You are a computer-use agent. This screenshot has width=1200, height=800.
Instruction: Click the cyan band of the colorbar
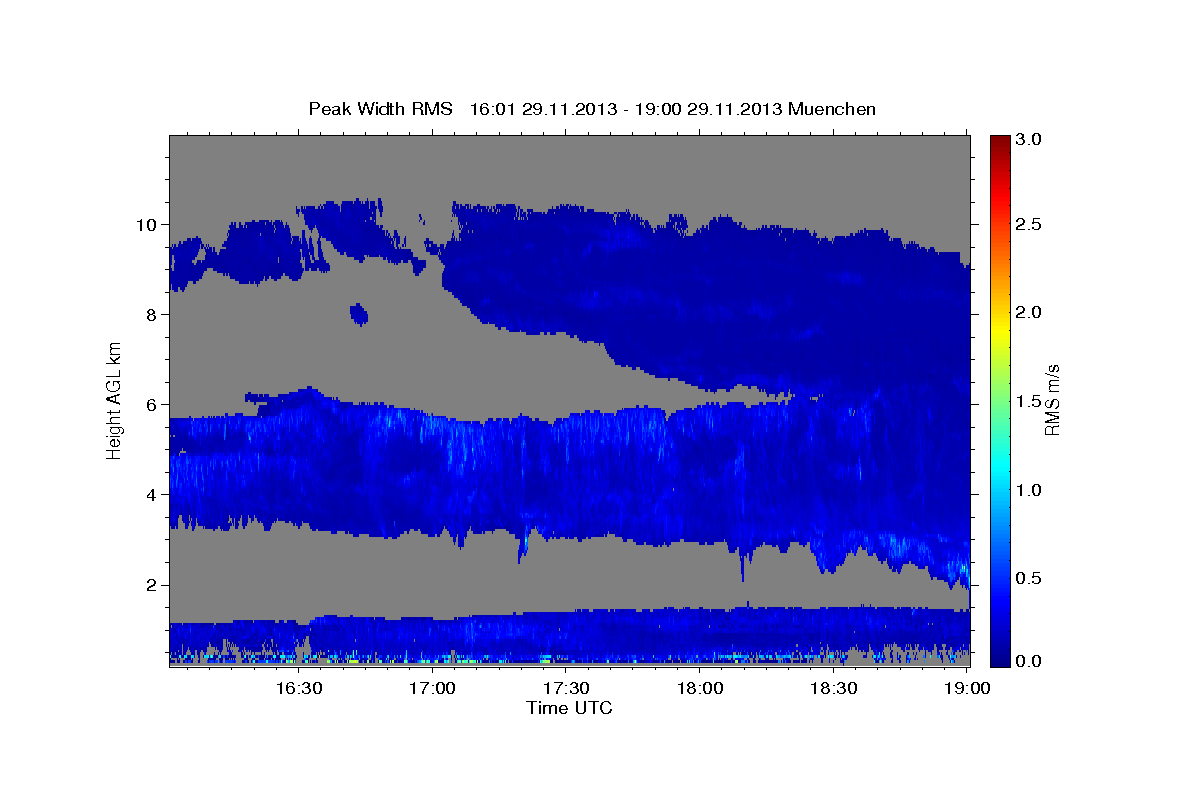999,465
